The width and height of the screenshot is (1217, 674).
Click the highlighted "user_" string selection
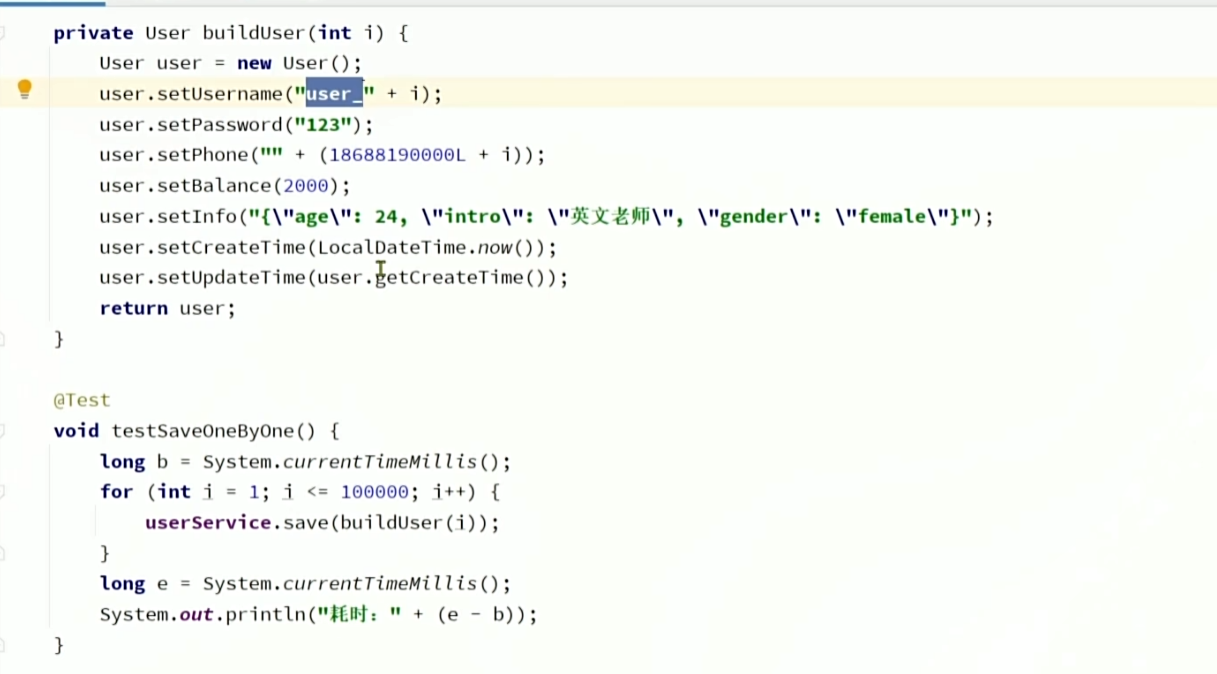(334, 94)
